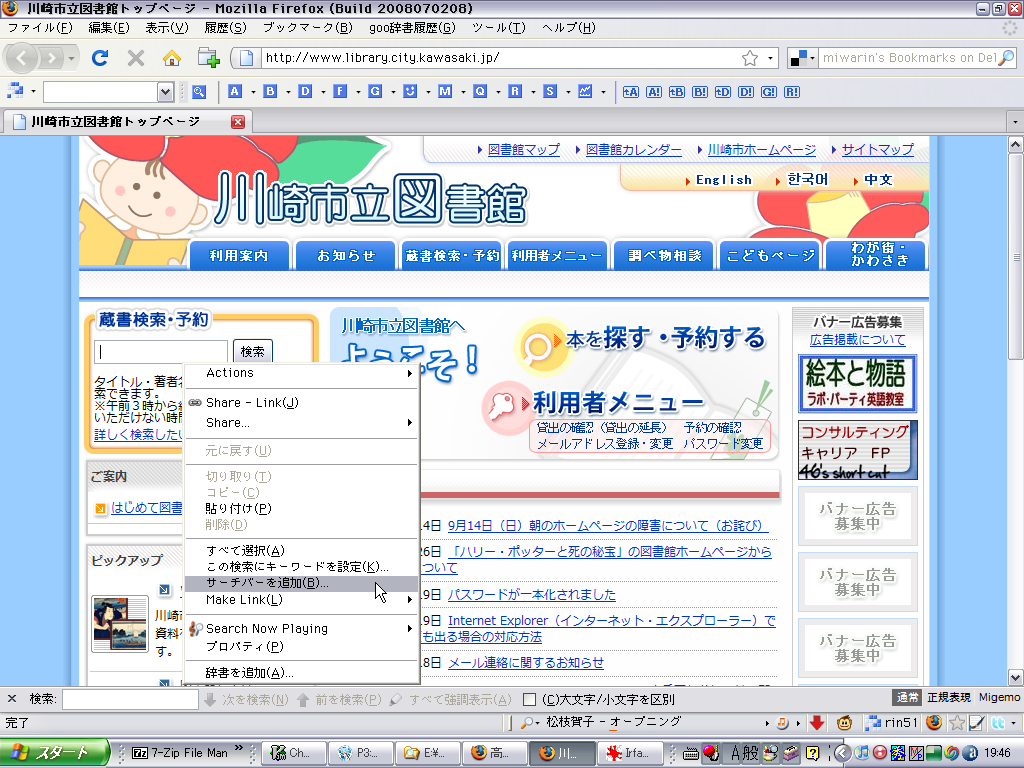Screen dimensions: 1024x768
Task: Toggle the bookmark star in the address bar
Action: point(750,58)
